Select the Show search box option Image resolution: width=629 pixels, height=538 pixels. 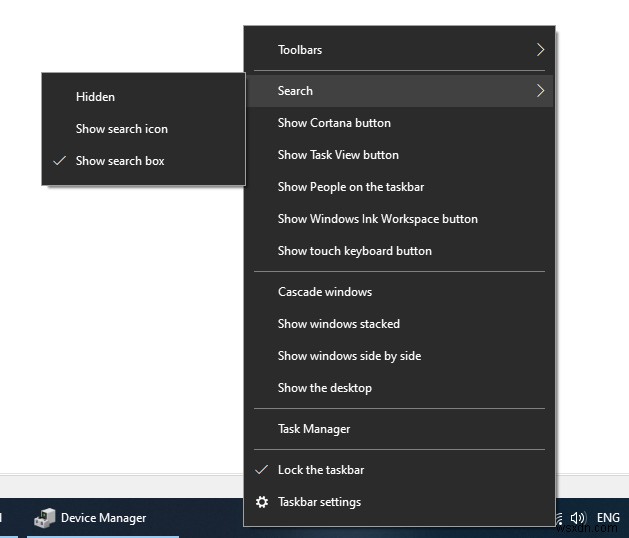click(120, 161)
